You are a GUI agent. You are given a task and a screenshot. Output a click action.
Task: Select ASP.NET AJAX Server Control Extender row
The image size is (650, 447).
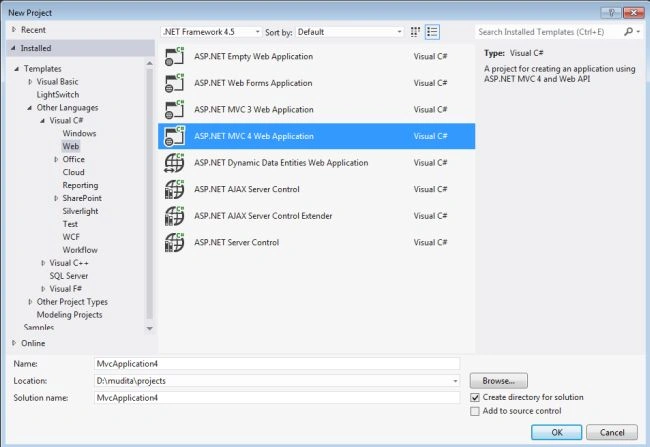[x=316, y=216]
